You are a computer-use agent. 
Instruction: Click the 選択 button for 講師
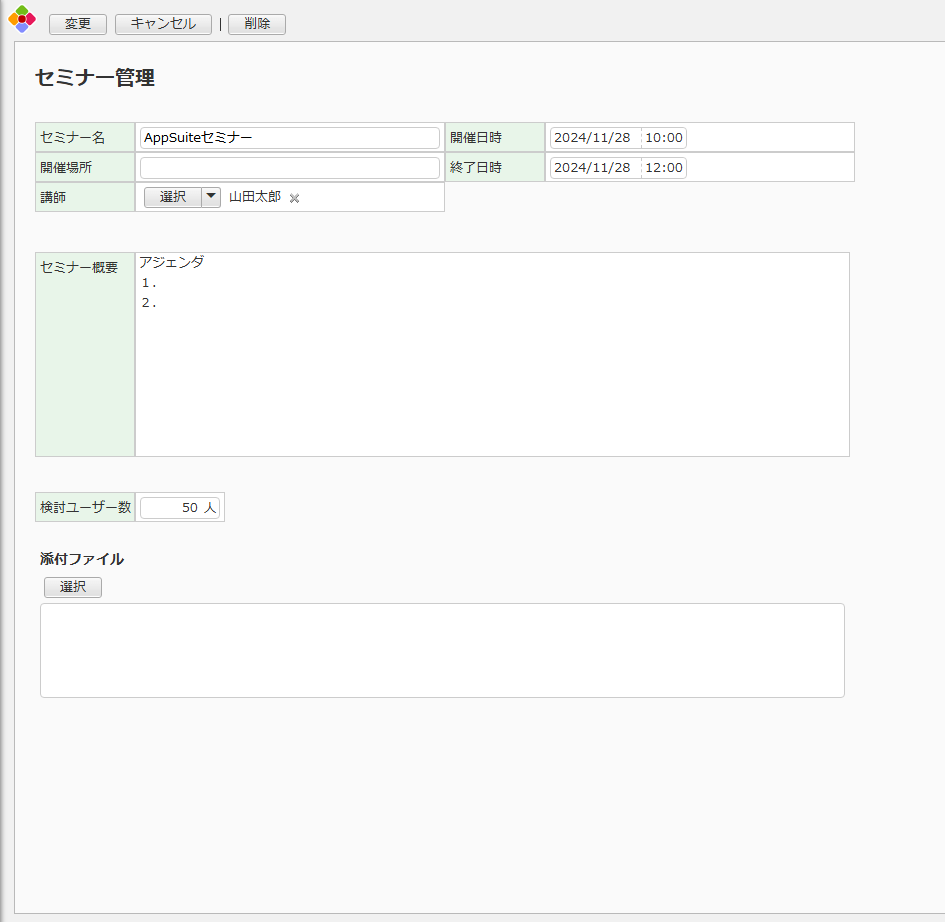point(173,197)
